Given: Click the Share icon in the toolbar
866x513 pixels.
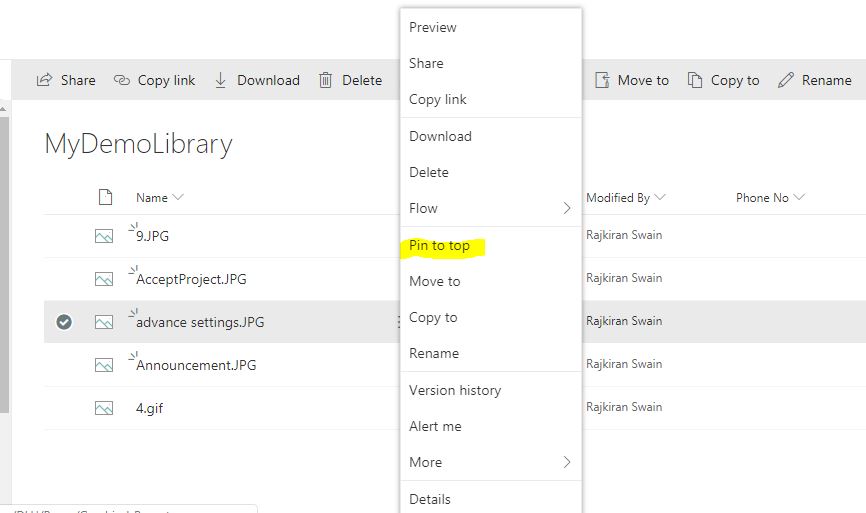Looking at the screenshot, I should (x=44, y=80).
